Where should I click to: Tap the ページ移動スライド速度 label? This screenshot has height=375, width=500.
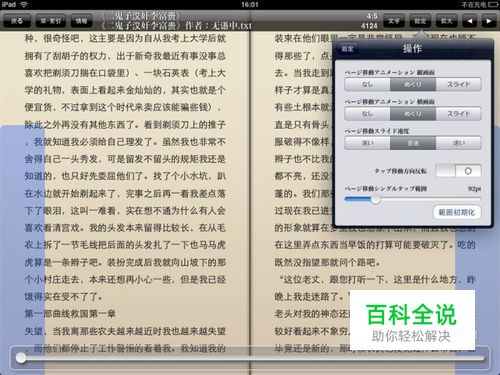(x=377, y=131)
